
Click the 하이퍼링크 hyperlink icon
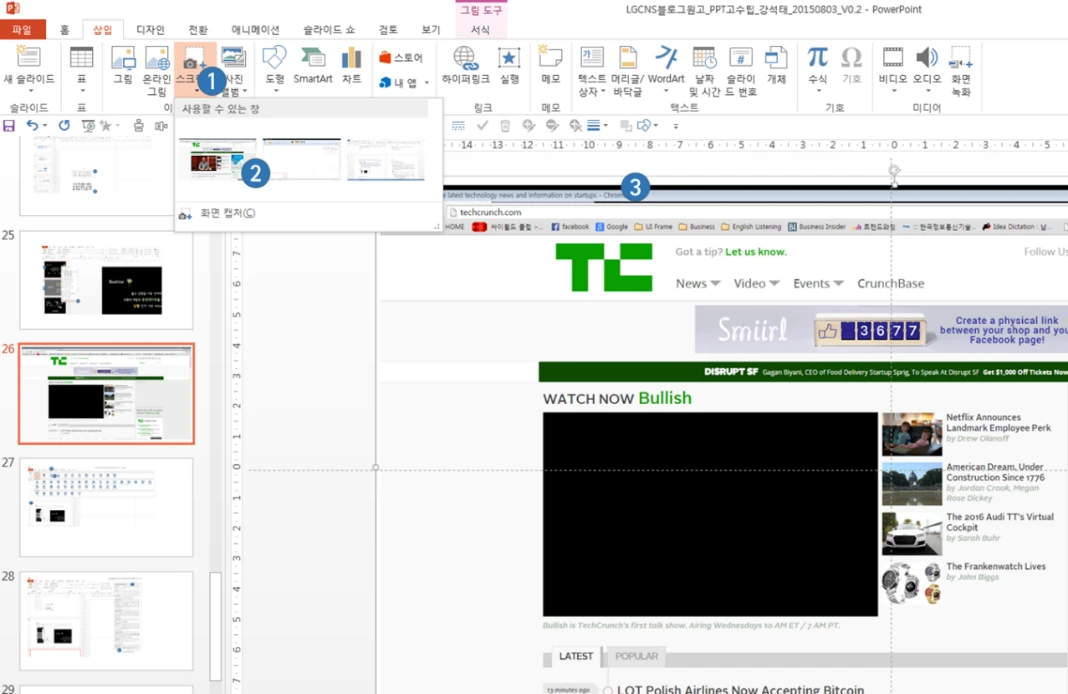point(466,58)
